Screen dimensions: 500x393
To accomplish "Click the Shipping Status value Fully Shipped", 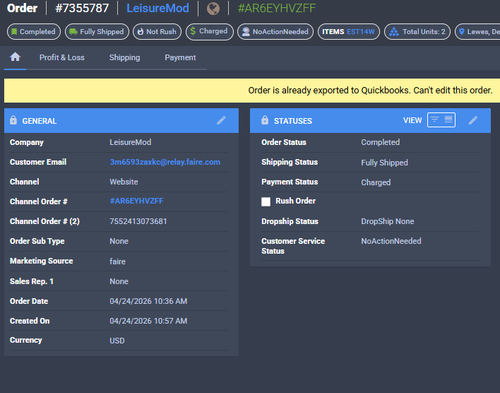I will click(x=385, y=163).
